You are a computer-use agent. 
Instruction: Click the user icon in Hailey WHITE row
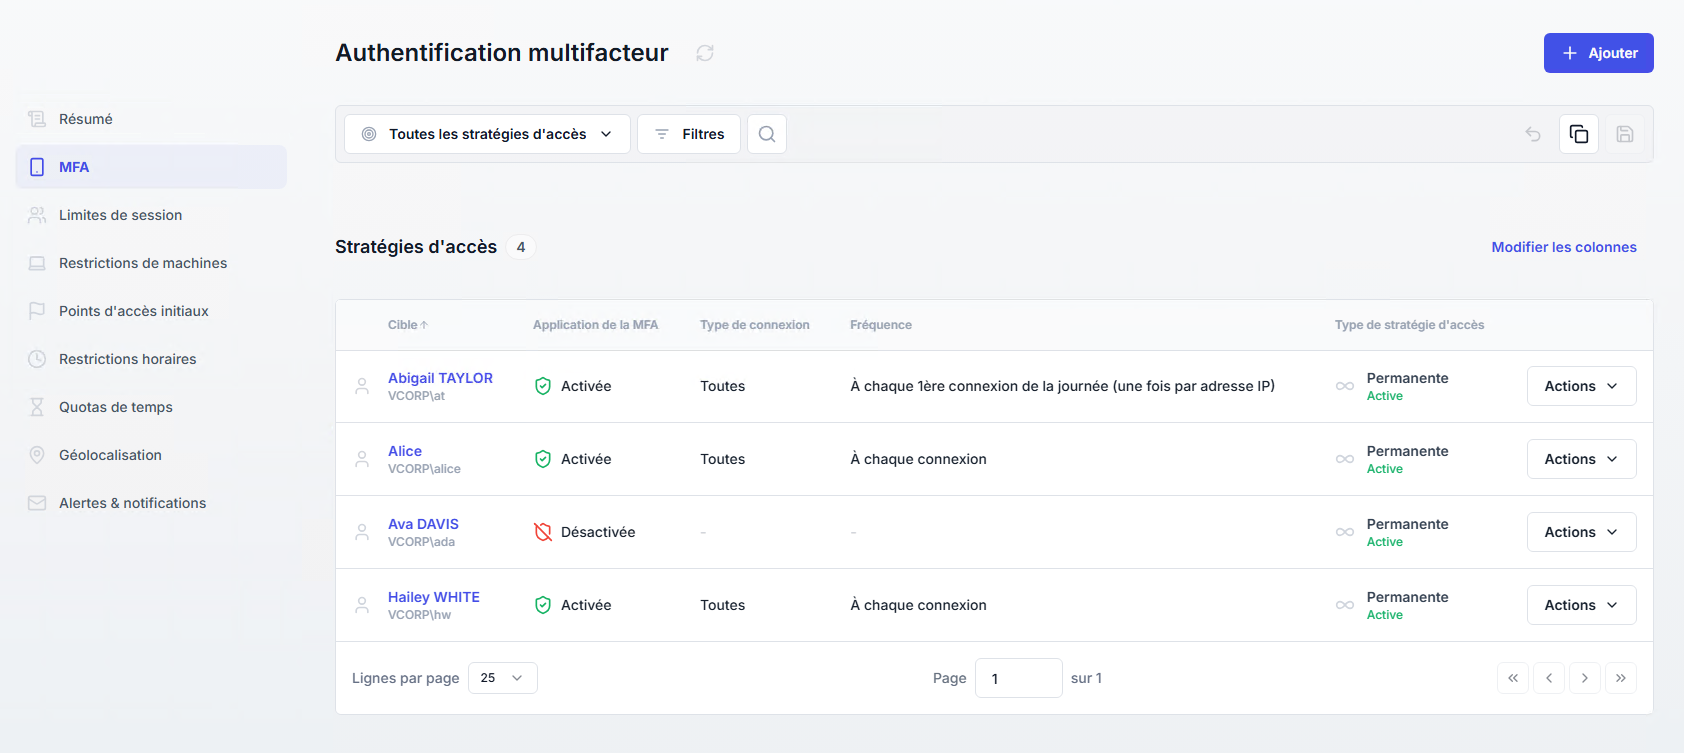[x=362, y=605]
